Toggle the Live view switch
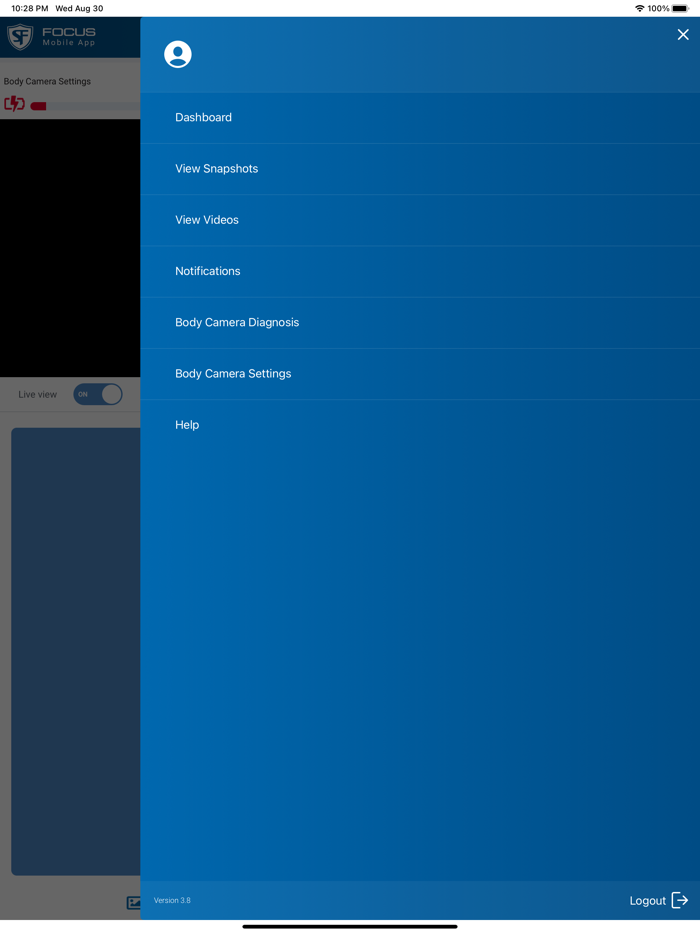700x934 pixels. tap(98, 394)
